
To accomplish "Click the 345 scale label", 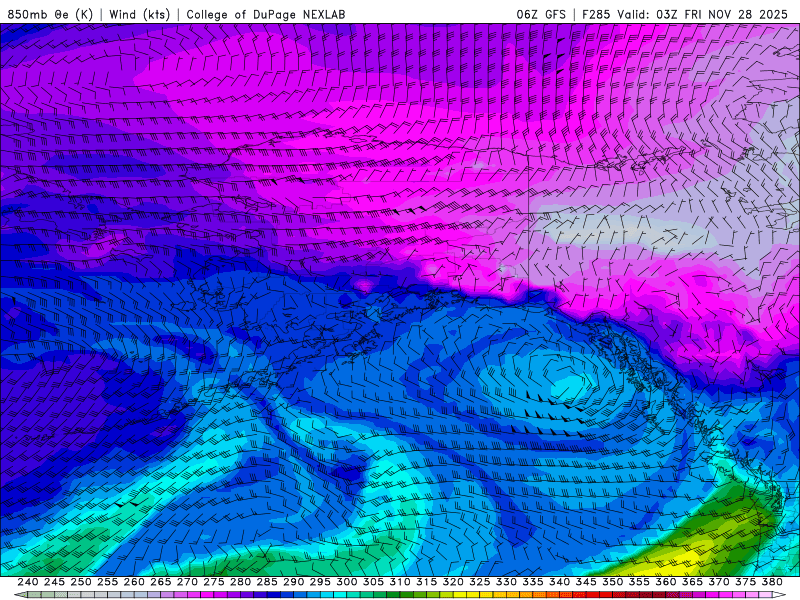I will pos(586,582).
